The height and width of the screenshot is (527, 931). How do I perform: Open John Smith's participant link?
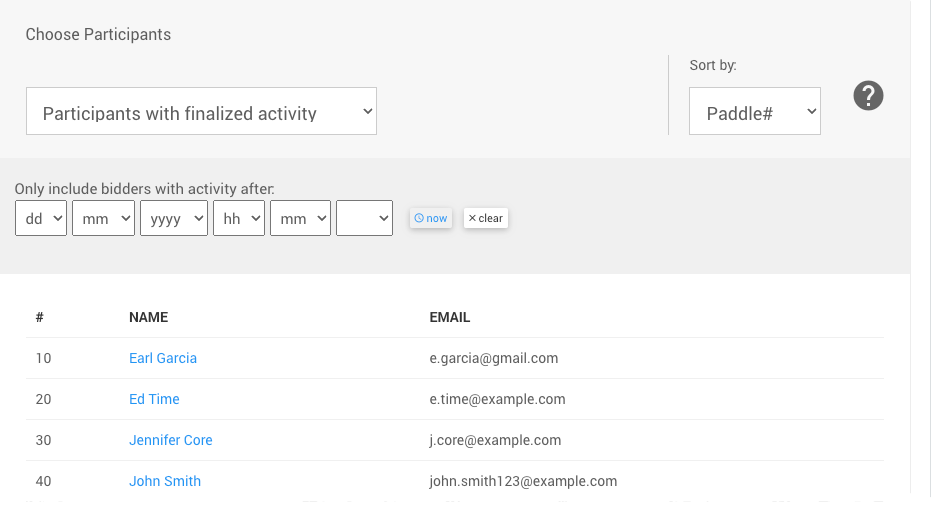point(165,481)
